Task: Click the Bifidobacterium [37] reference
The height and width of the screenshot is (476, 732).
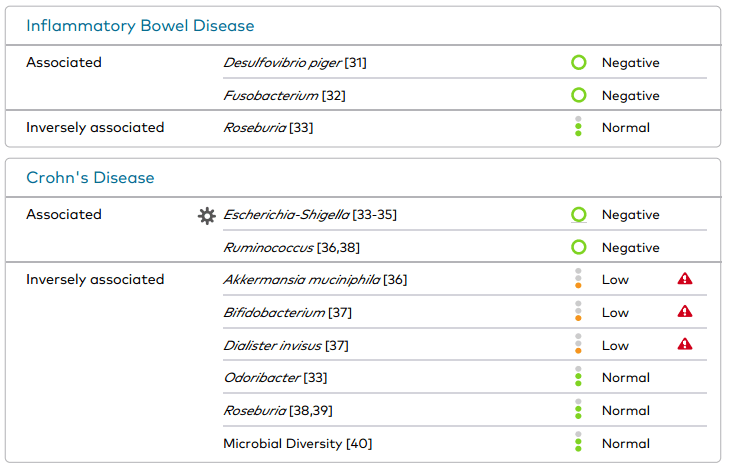Action: point(287,313)
